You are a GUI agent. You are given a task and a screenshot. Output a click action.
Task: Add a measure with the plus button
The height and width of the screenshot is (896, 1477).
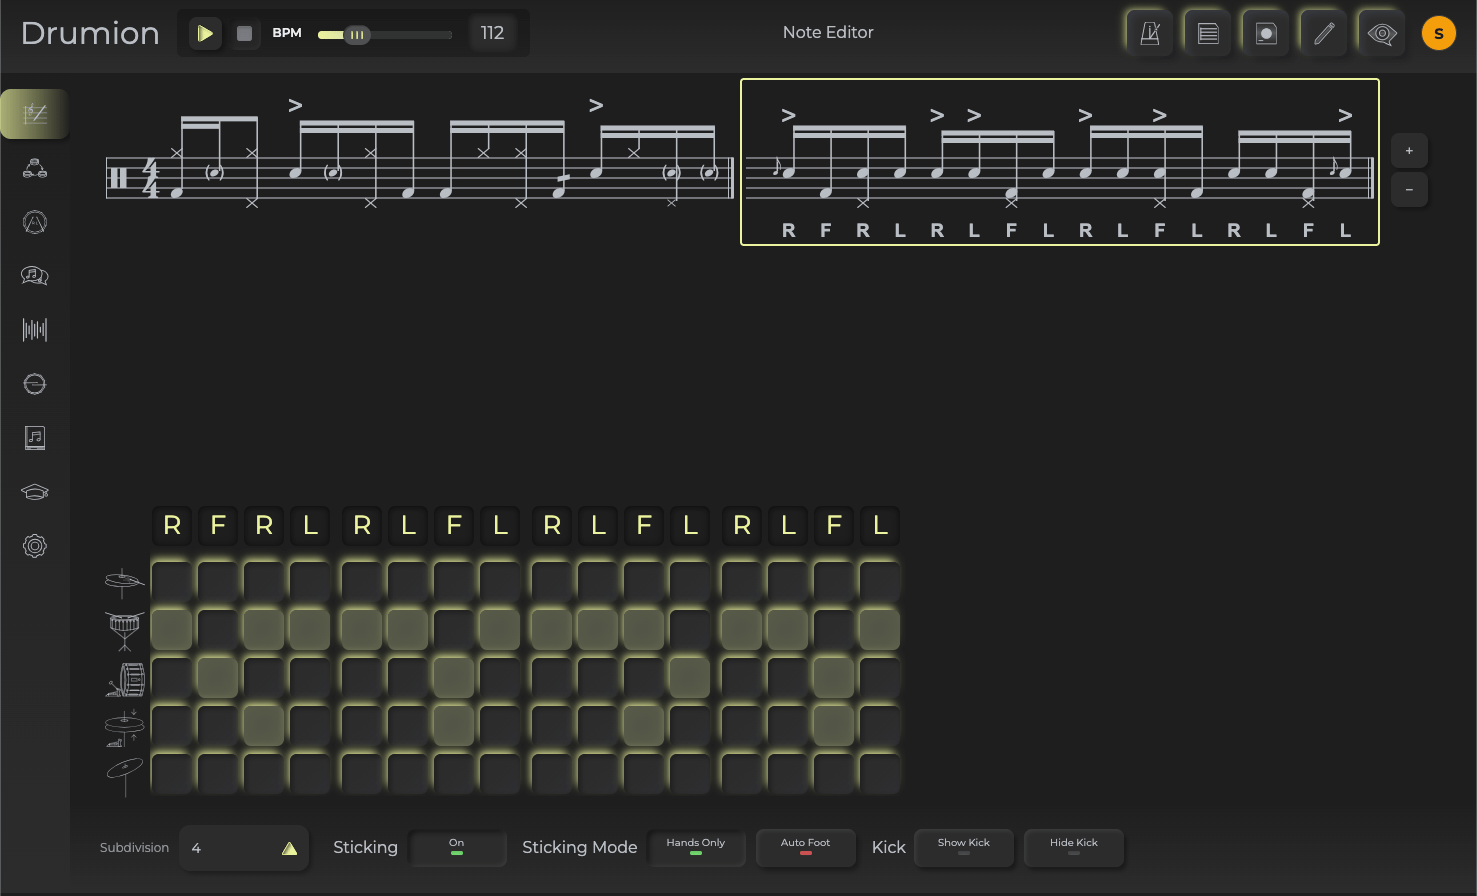click(1409, 151)
